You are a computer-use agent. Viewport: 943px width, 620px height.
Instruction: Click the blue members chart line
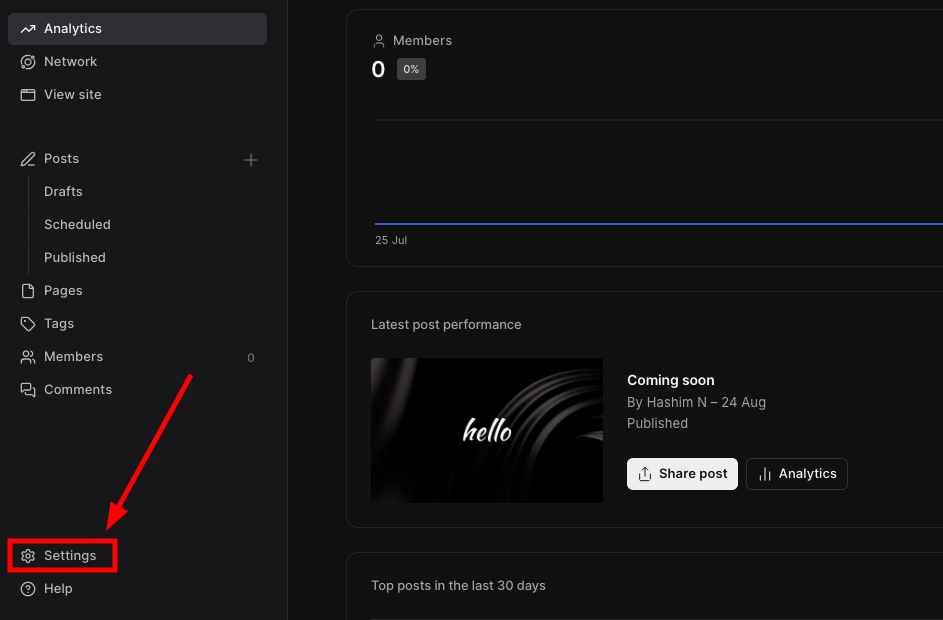659,224
